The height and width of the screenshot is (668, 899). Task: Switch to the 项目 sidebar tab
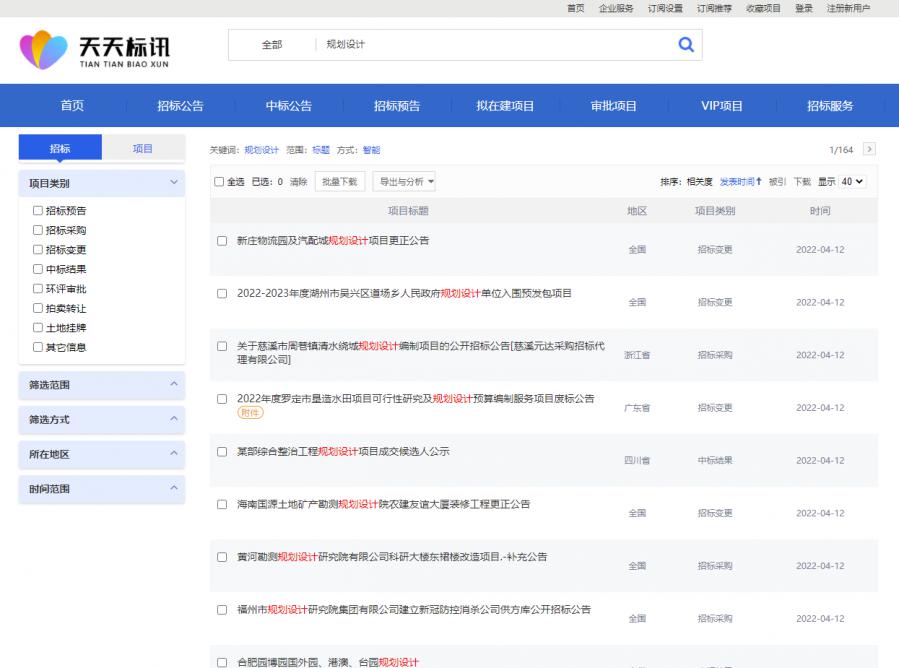coord(143,149)
